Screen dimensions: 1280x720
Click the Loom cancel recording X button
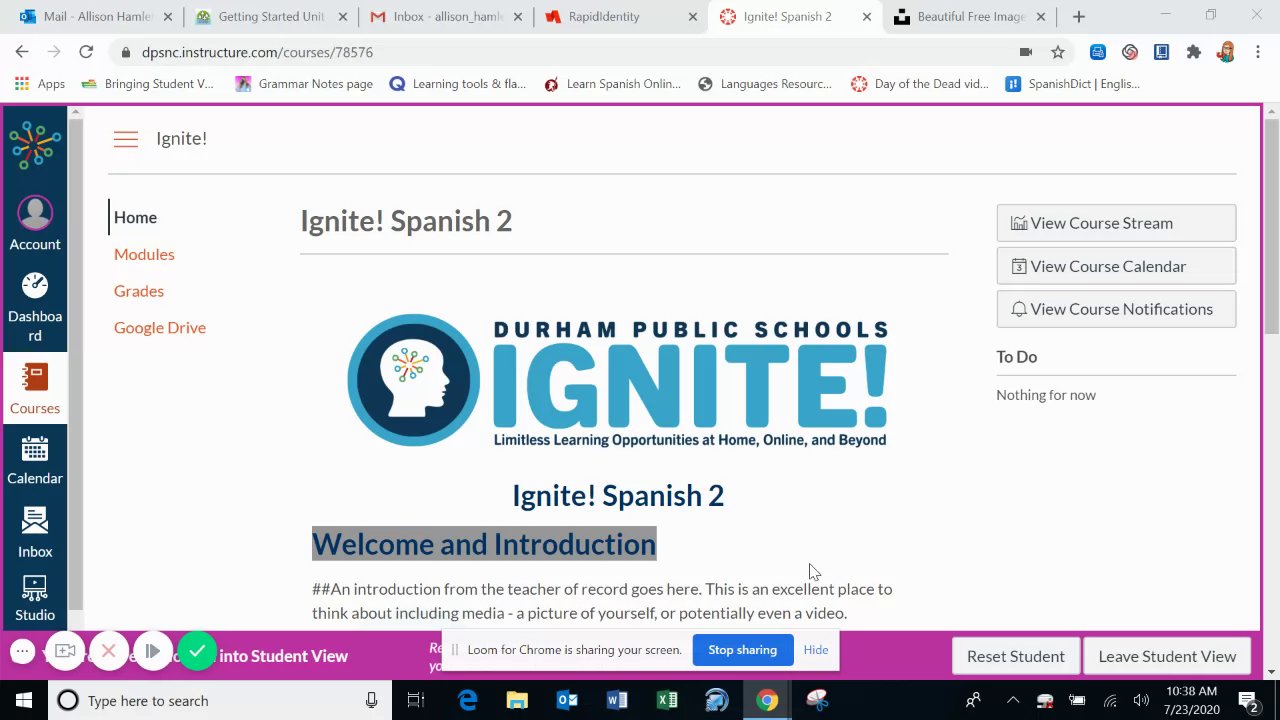(109, 651)
